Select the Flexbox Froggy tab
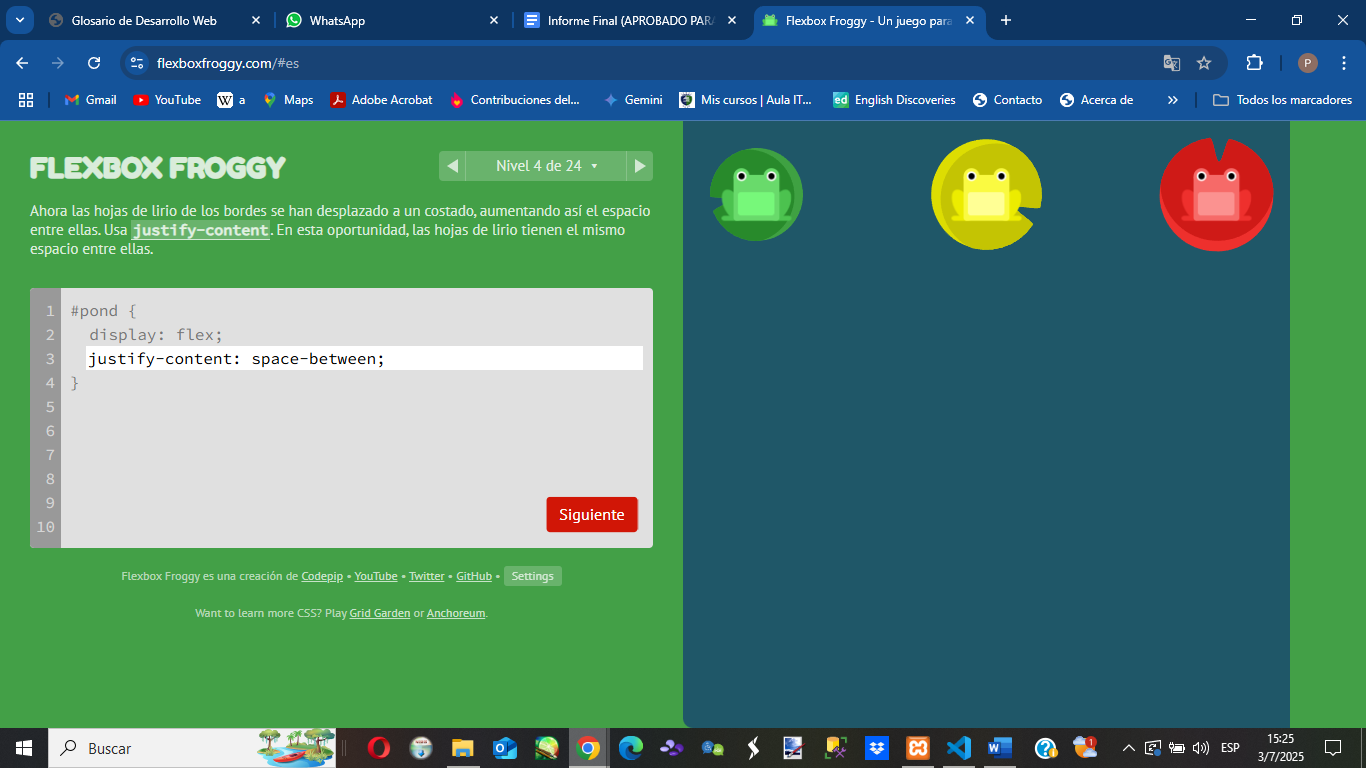Image resolution: width=1366 pixels, height=768 pixels. coord(868,20)
